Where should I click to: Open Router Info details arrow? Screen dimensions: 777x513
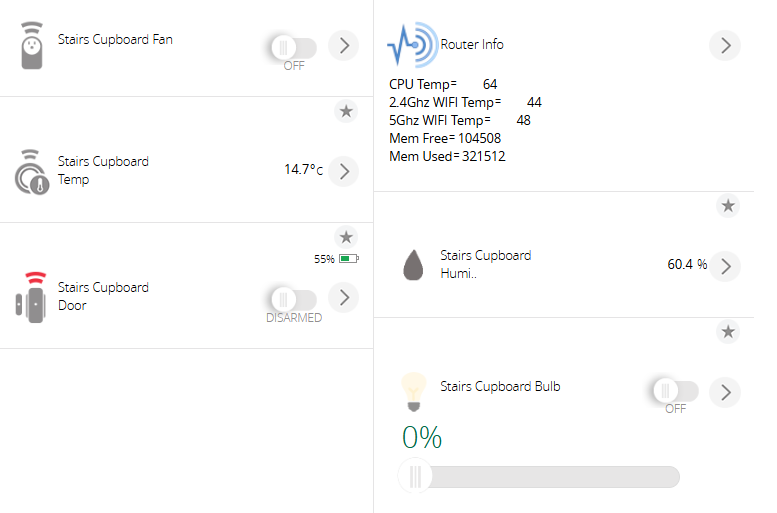(725, 45)
